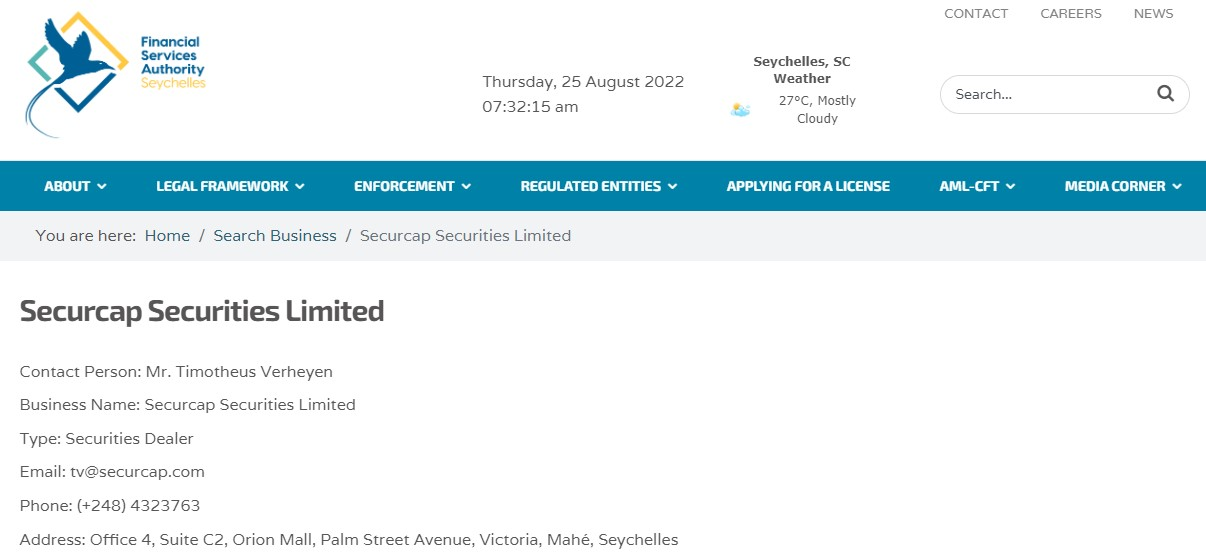Open the News link
The image size is (1206, 557).
click(1153, 13)
